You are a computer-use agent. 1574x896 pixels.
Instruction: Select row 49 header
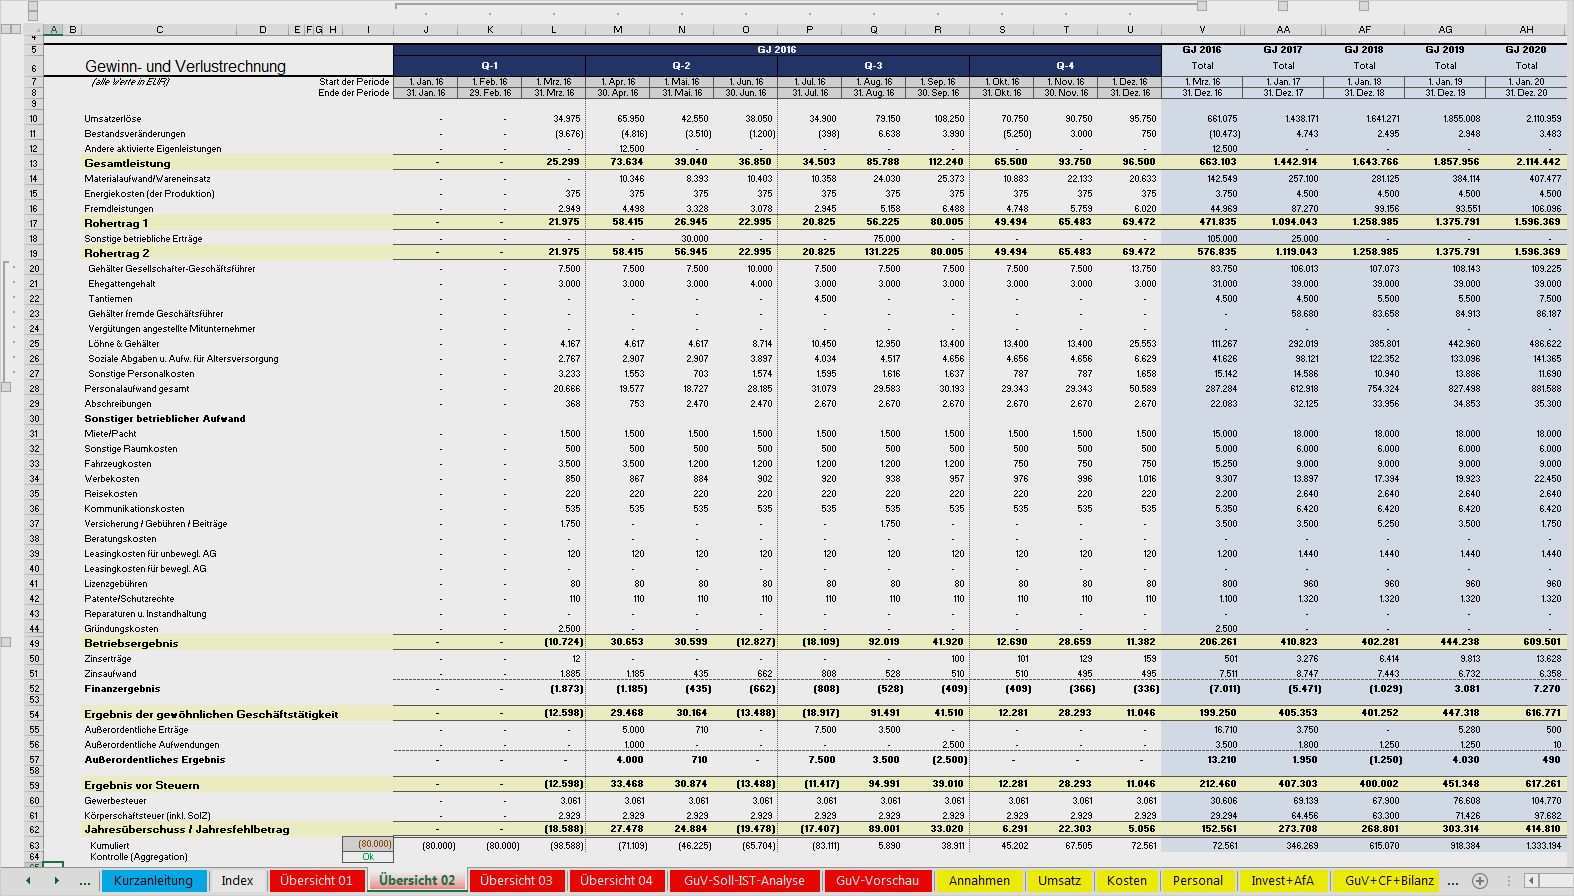(33, 643)
